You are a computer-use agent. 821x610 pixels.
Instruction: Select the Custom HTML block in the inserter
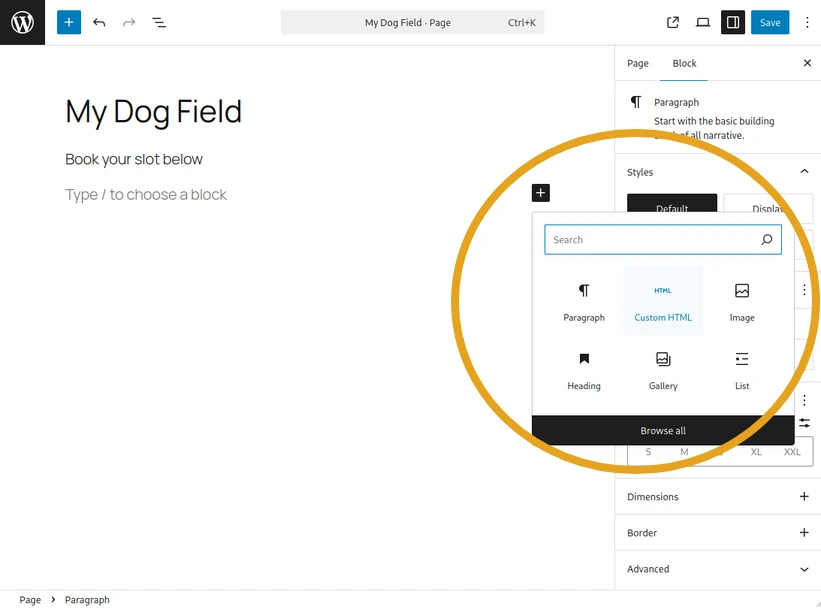(x=662, y=300)
